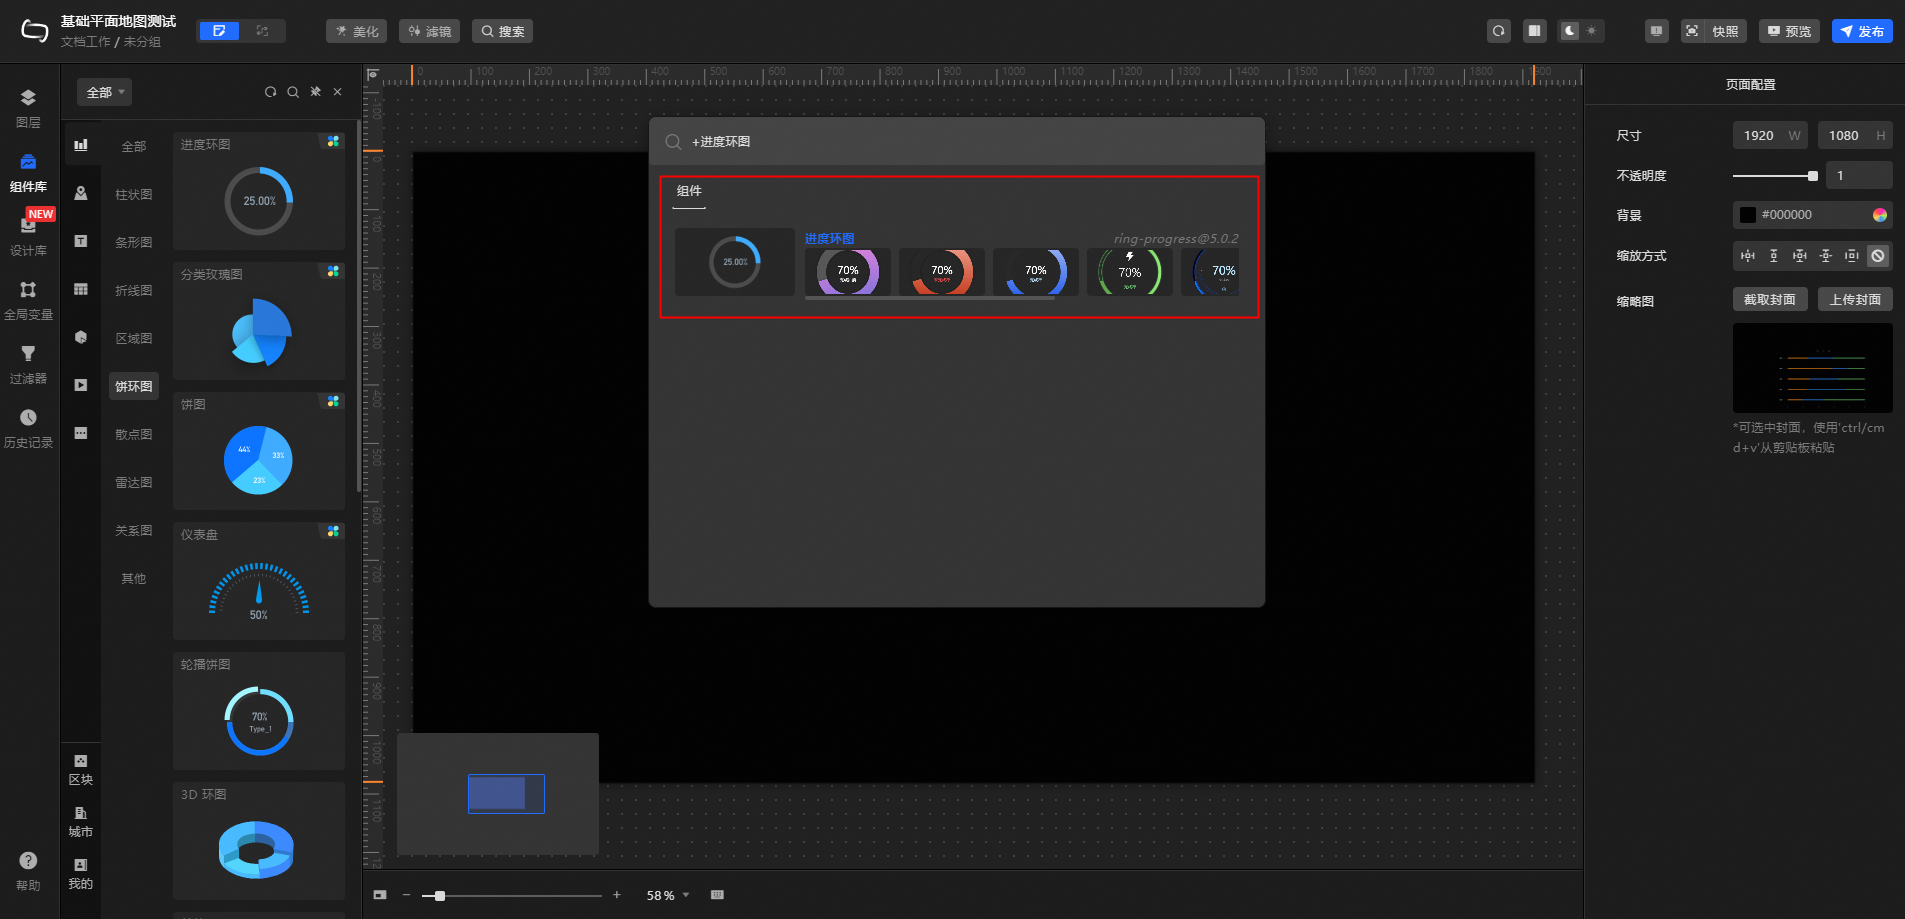1905x919 pixels.
Task: Click the 美化 beautify button
Action: click(x=357, y=31)
